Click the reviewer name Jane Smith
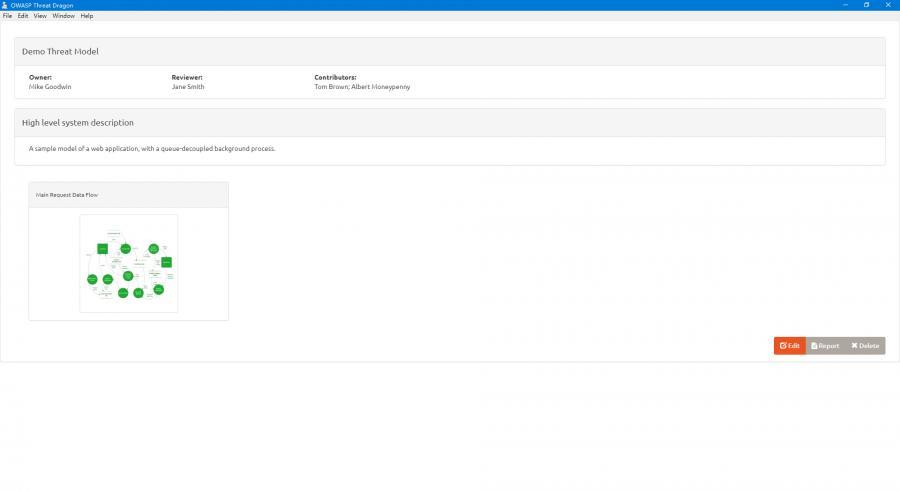This screenshot has height=491, width=900. 188,87
